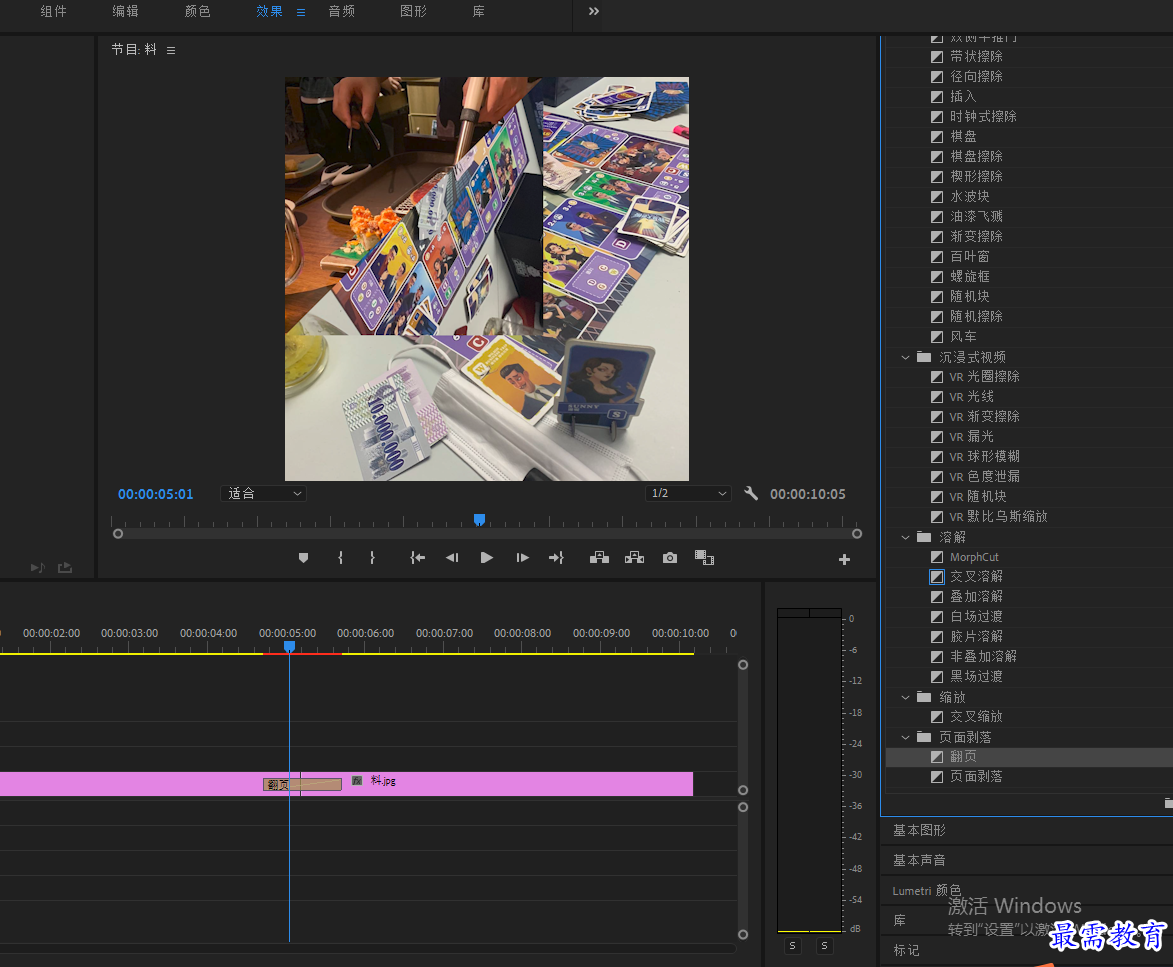Open the 效果 workspace menu icon
Viewport: 1173px width, 967px height.
pyautogui.click(x=301, y=12)
